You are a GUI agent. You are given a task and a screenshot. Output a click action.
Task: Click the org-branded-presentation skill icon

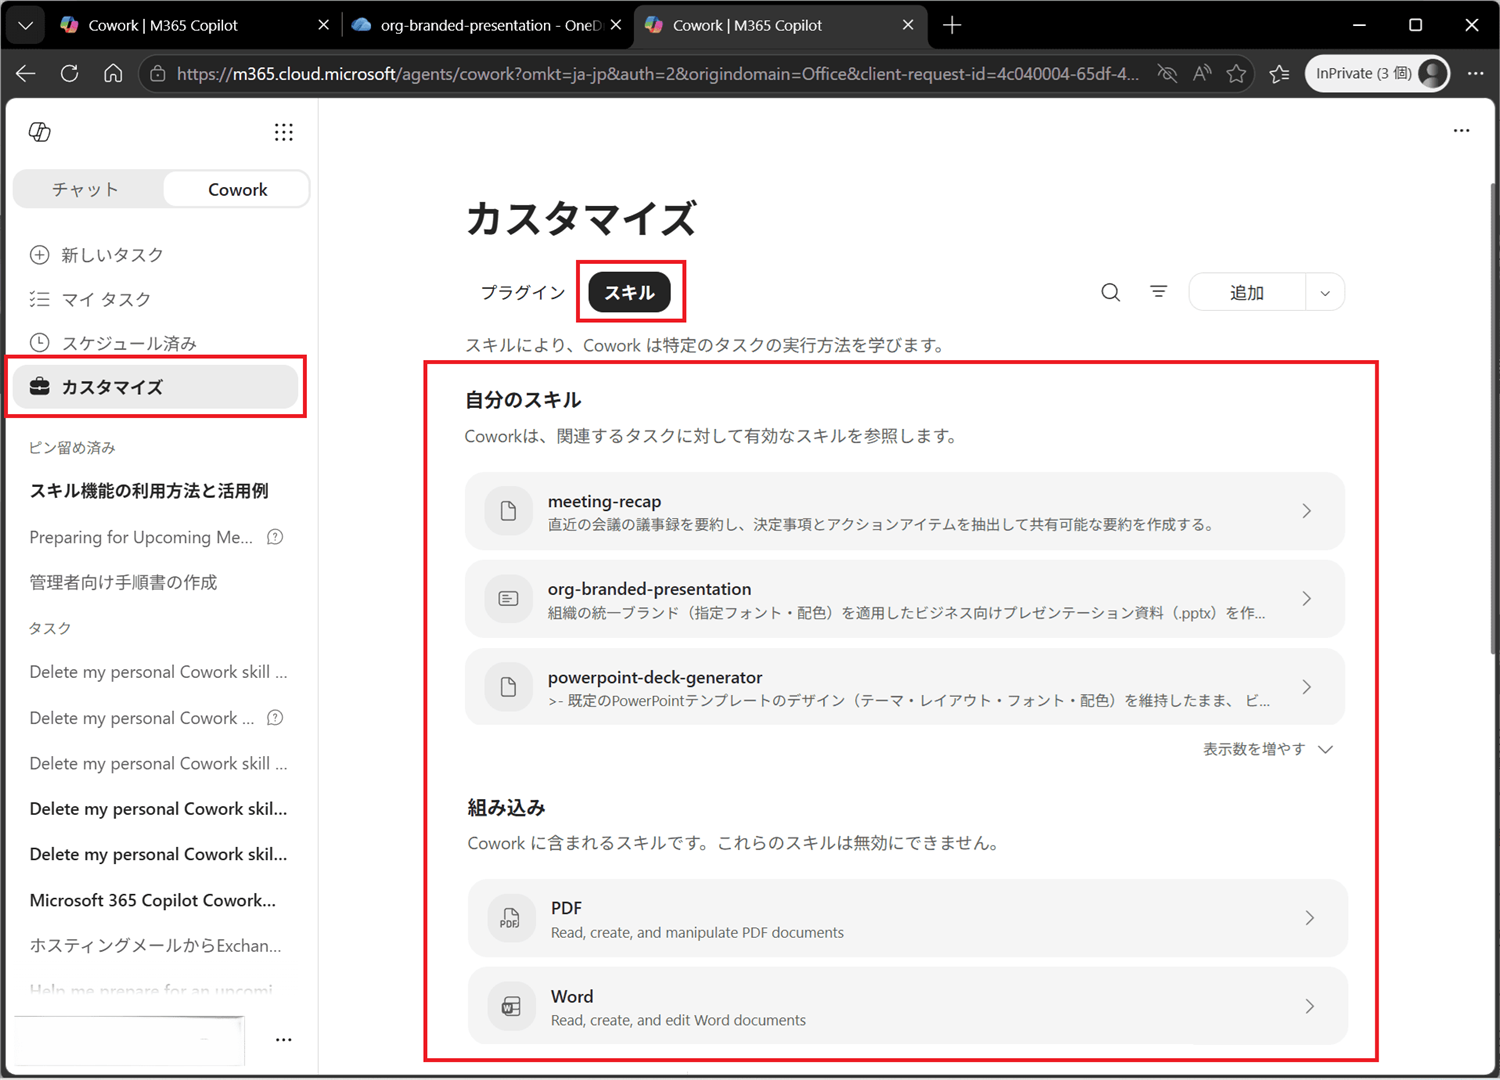coord(508,599)
